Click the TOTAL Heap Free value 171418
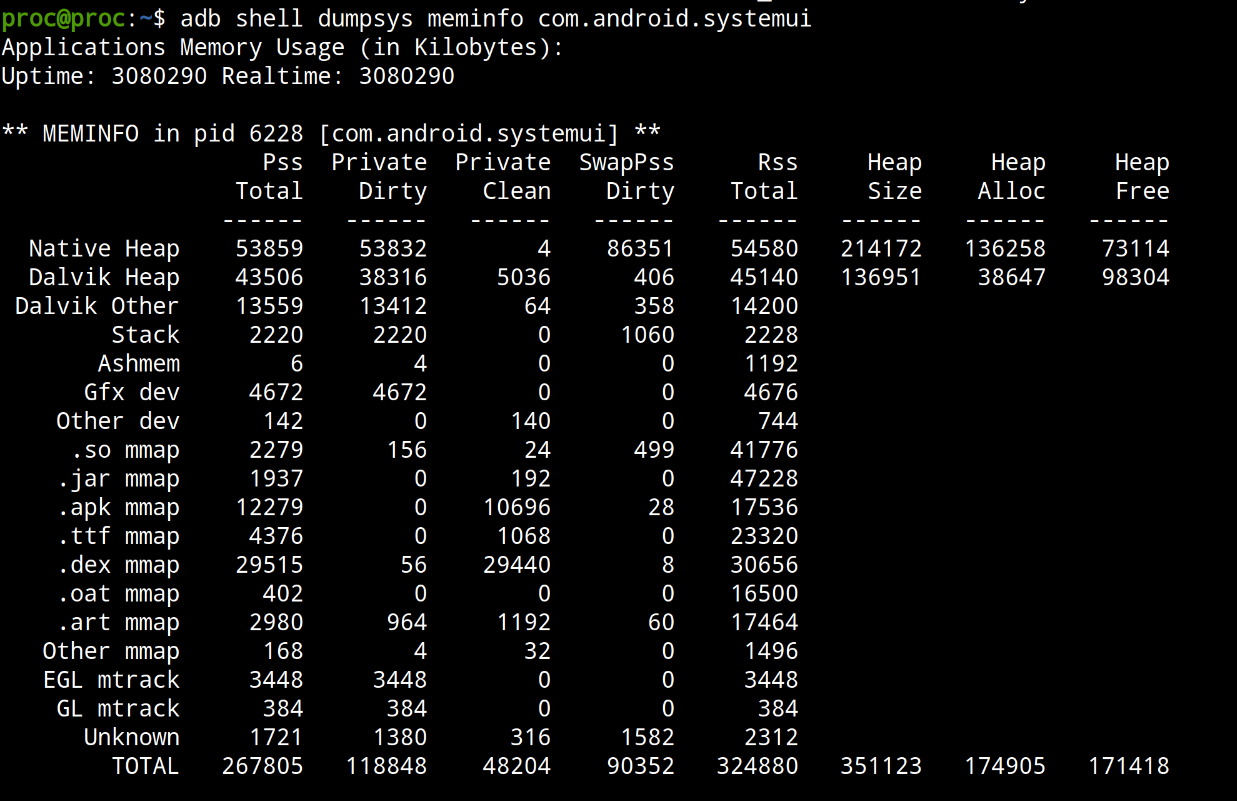This screenshot has width=1237, height=801. (1128, 767)
